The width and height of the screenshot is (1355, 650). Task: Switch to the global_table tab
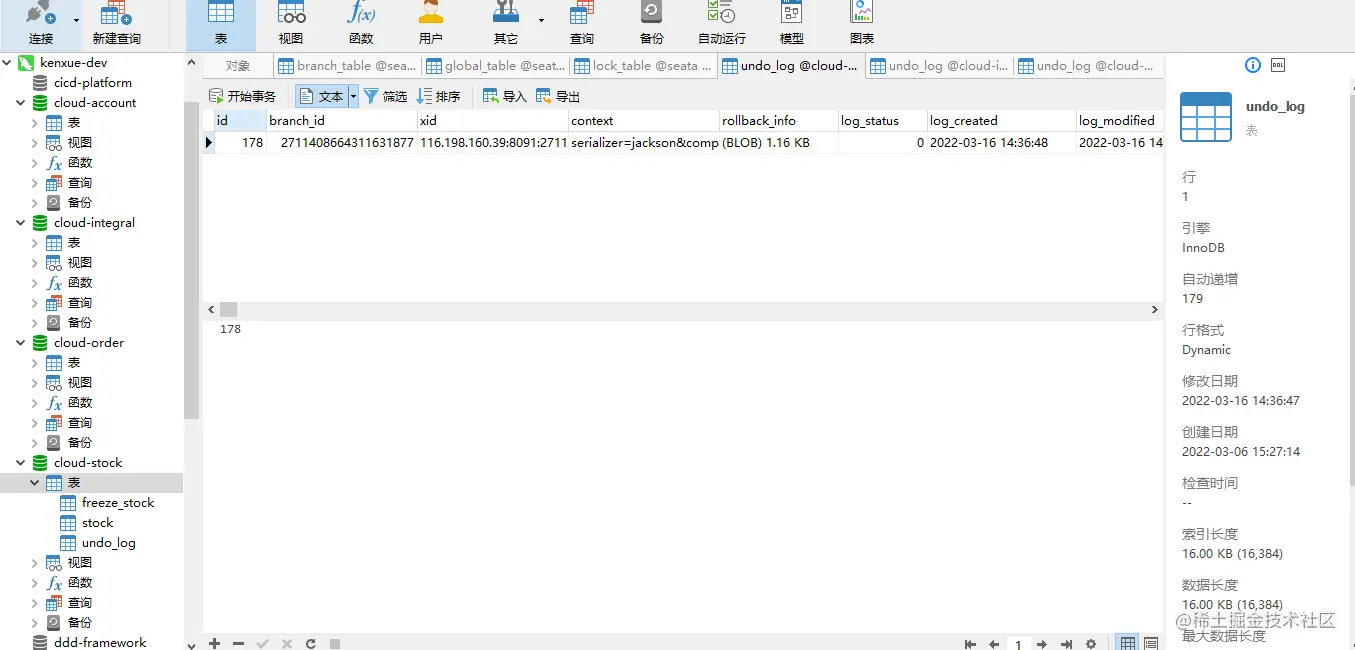point(495,66)
